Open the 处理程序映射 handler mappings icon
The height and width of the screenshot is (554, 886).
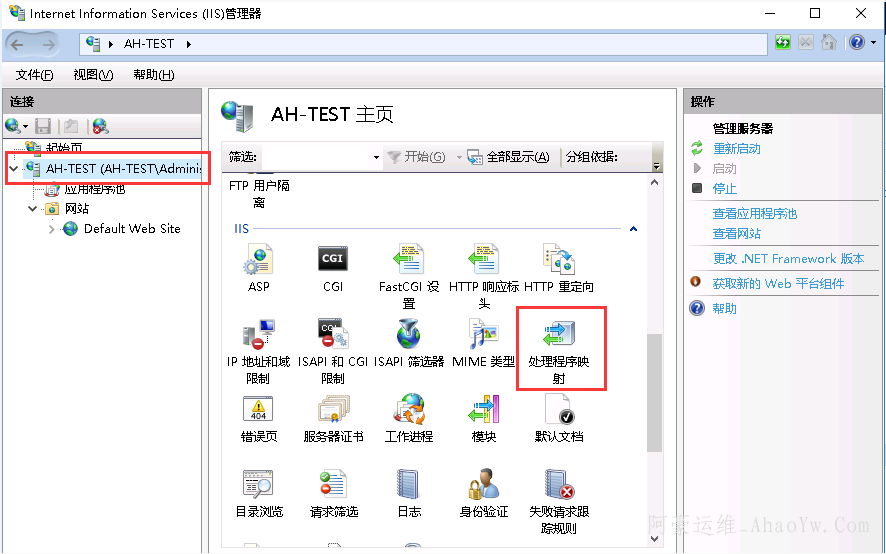559,335
